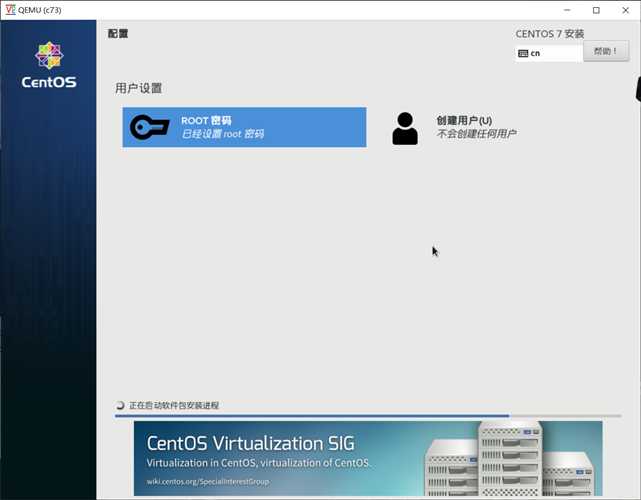Click the 用户设置 section heading

pyautogui.click(x=139, y=88)
